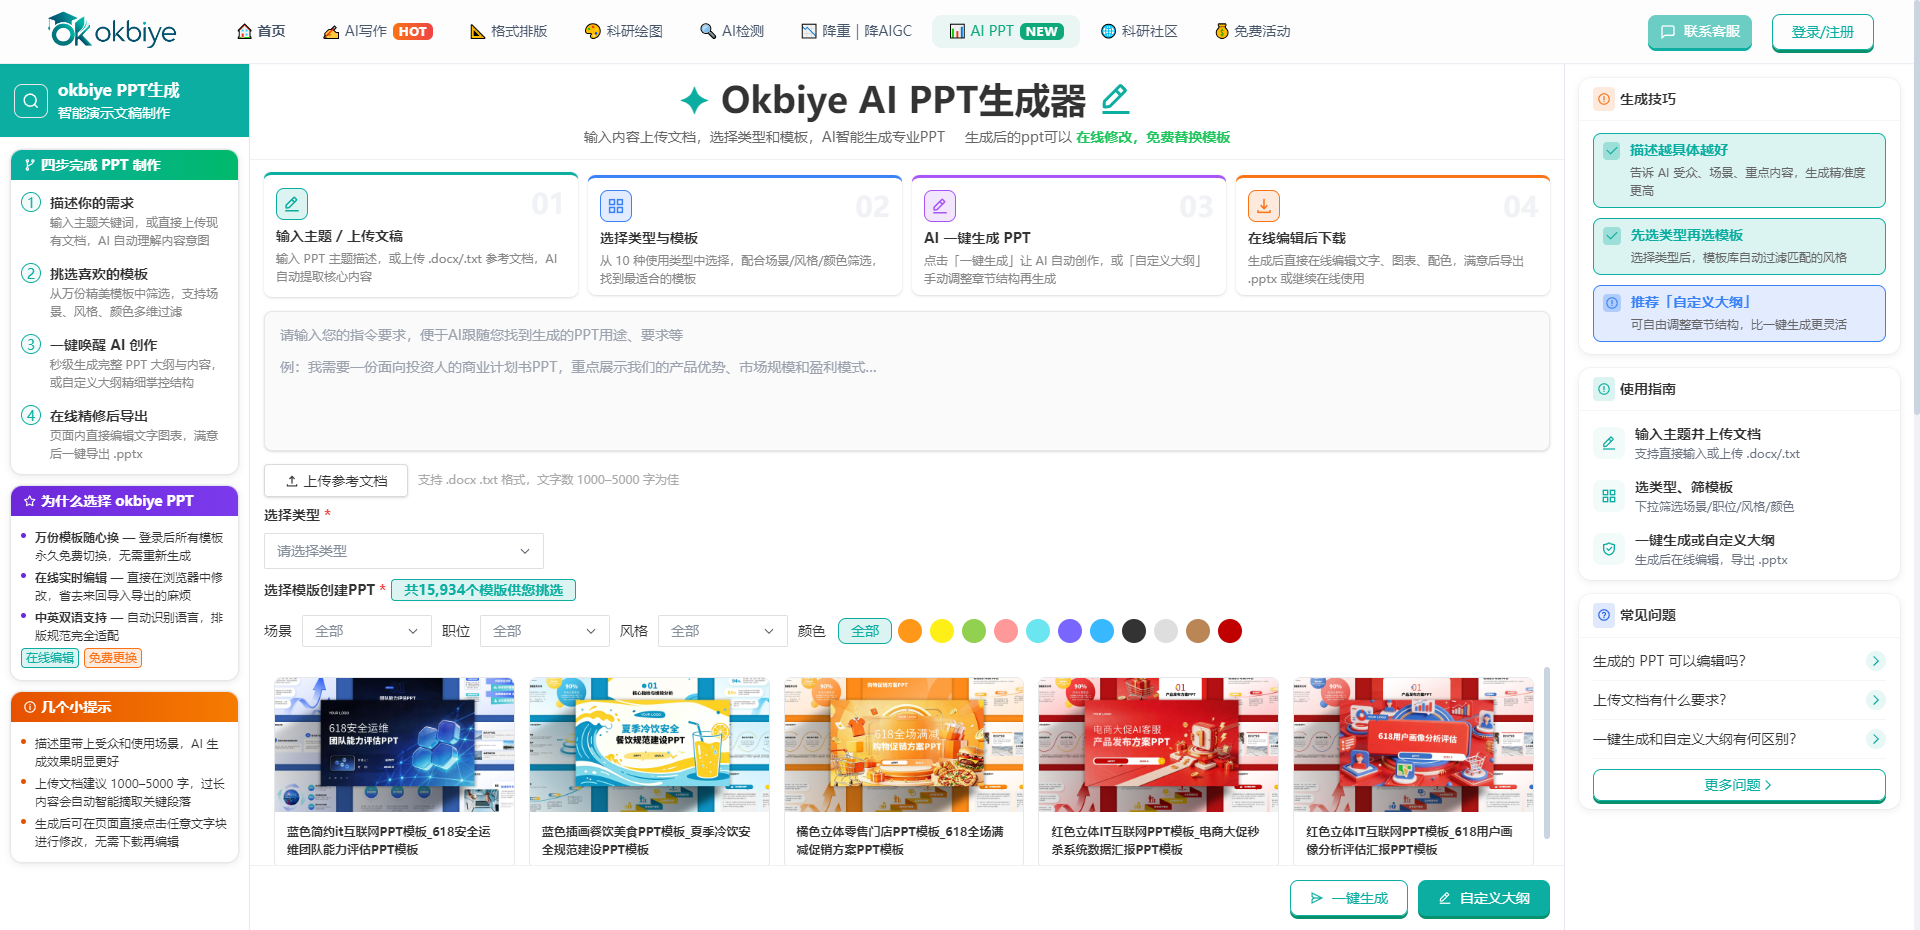The image size is (1920, 930).
Task: Click the circled number 3 step icon
Action: (x=31, y=345)
